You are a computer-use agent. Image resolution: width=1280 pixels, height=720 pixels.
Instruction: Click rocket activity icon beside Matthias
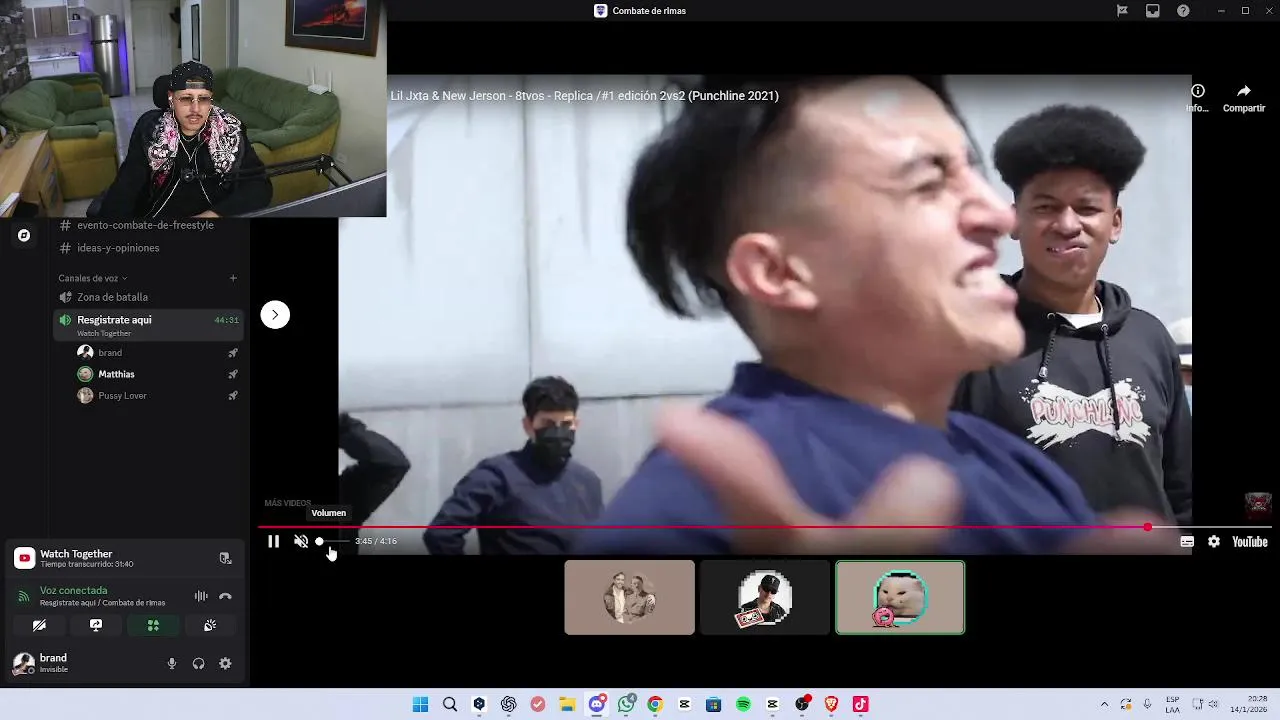pos(233,374)
